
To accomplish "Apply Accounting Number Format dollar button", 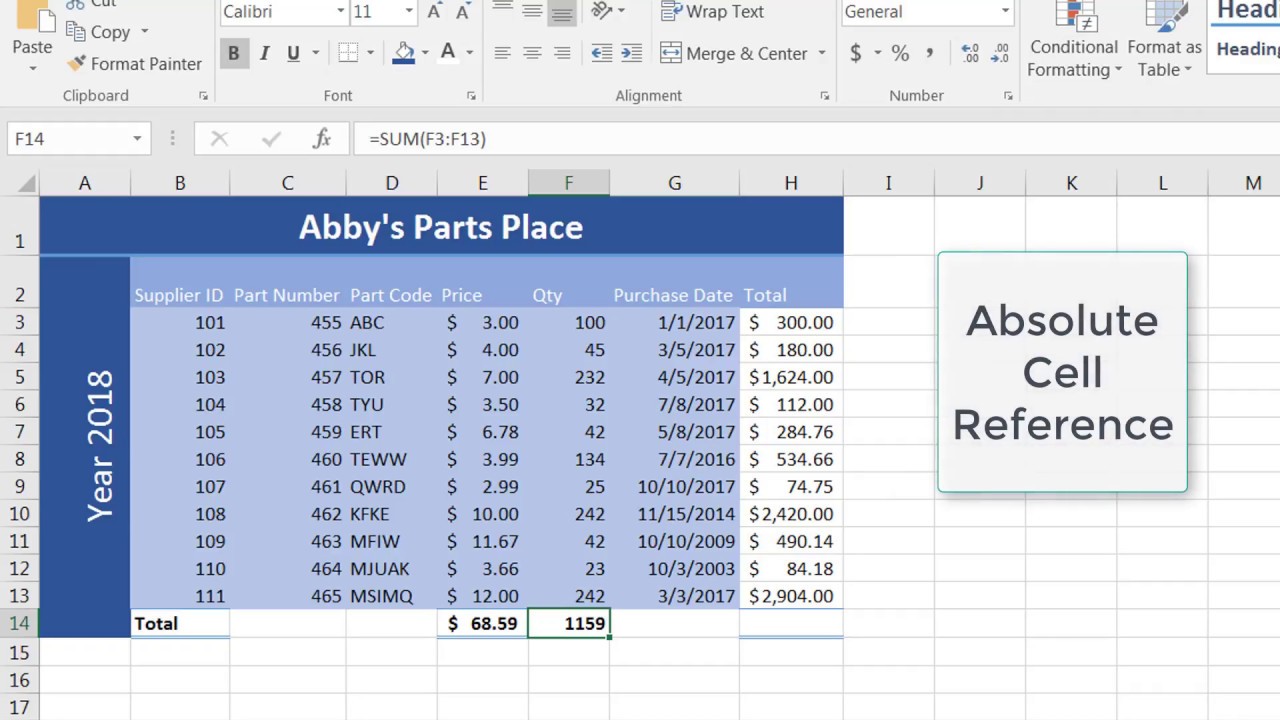I will pyautogui.click(x=855, y=53).
